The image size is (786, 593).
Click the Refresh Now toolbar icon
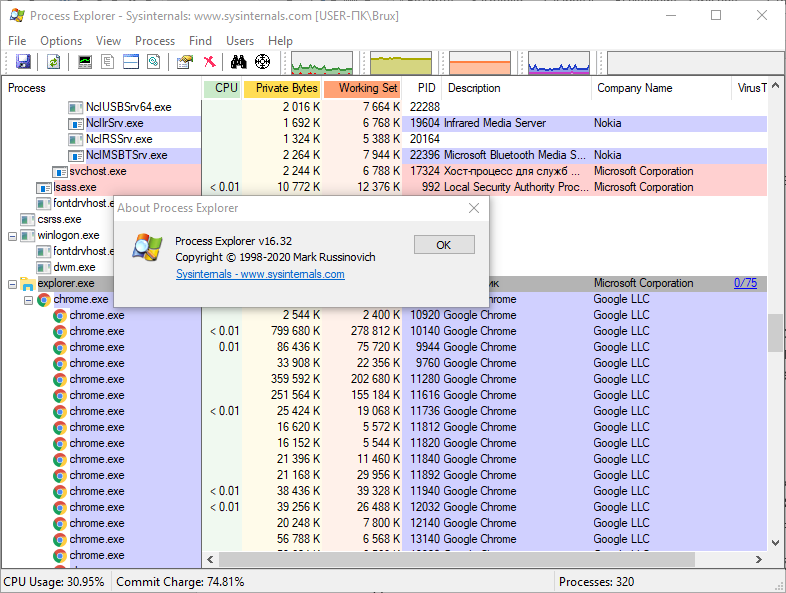point(53,62)
